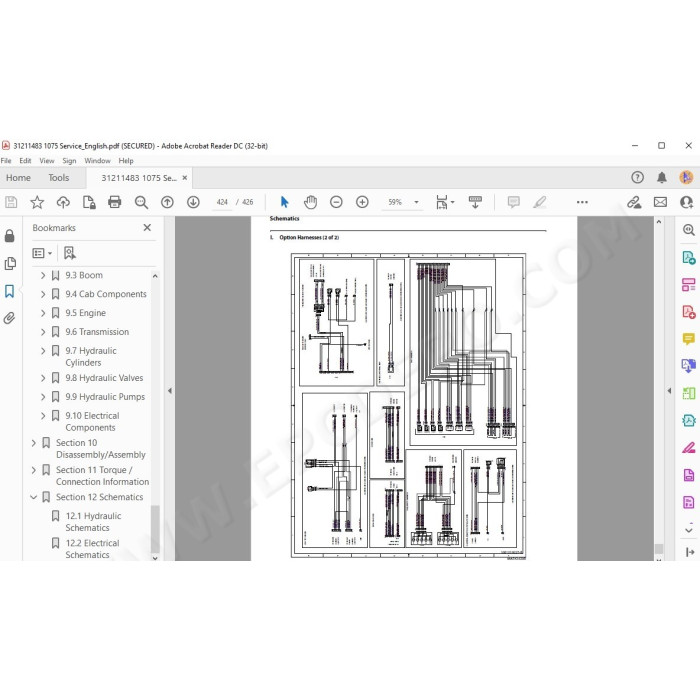
Task: Zoom out with minus button
Action: pos(336,202)
